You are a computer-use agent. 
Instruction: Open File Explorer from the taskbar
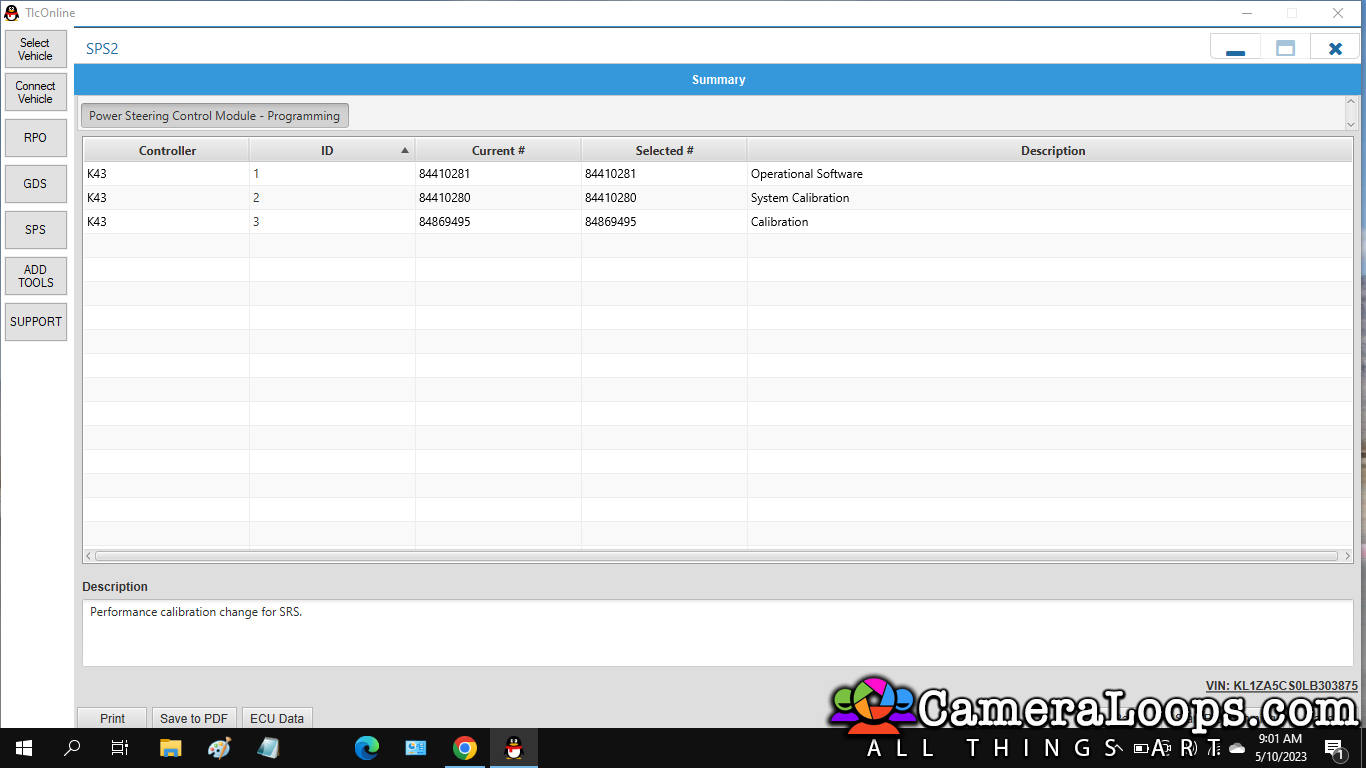point(171,748)
